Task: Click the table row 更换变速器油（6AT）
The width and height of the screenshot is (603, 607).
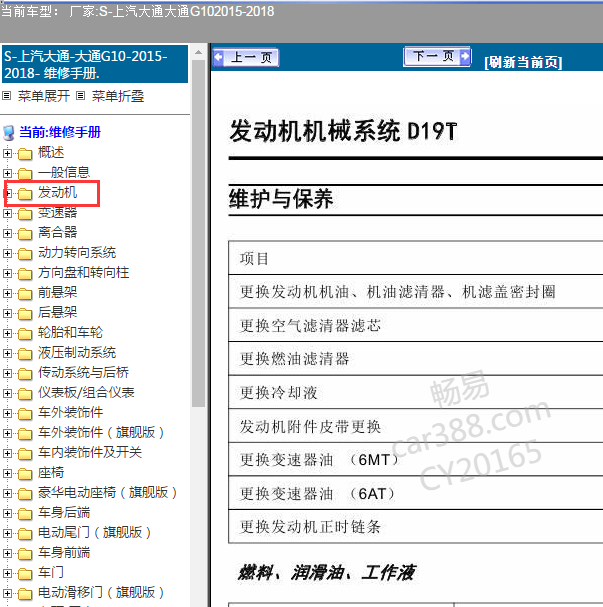Action: tap(416, 493)
